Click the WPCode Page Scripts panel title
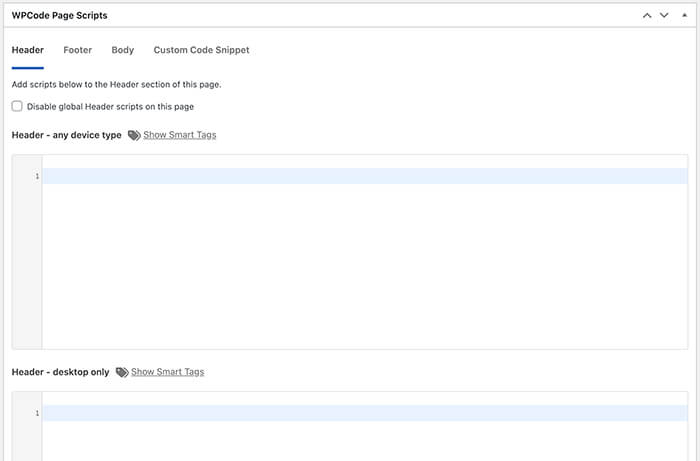Image resolution: width=700 pixels, height=461 pixels. point(59,16)
